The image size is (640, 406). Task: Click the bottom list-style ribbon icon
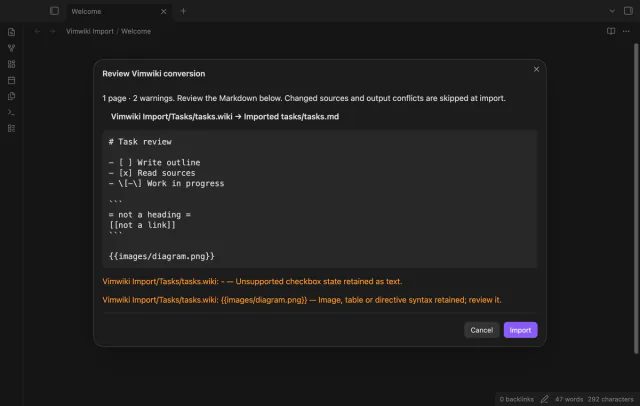(x=11, y=128)
